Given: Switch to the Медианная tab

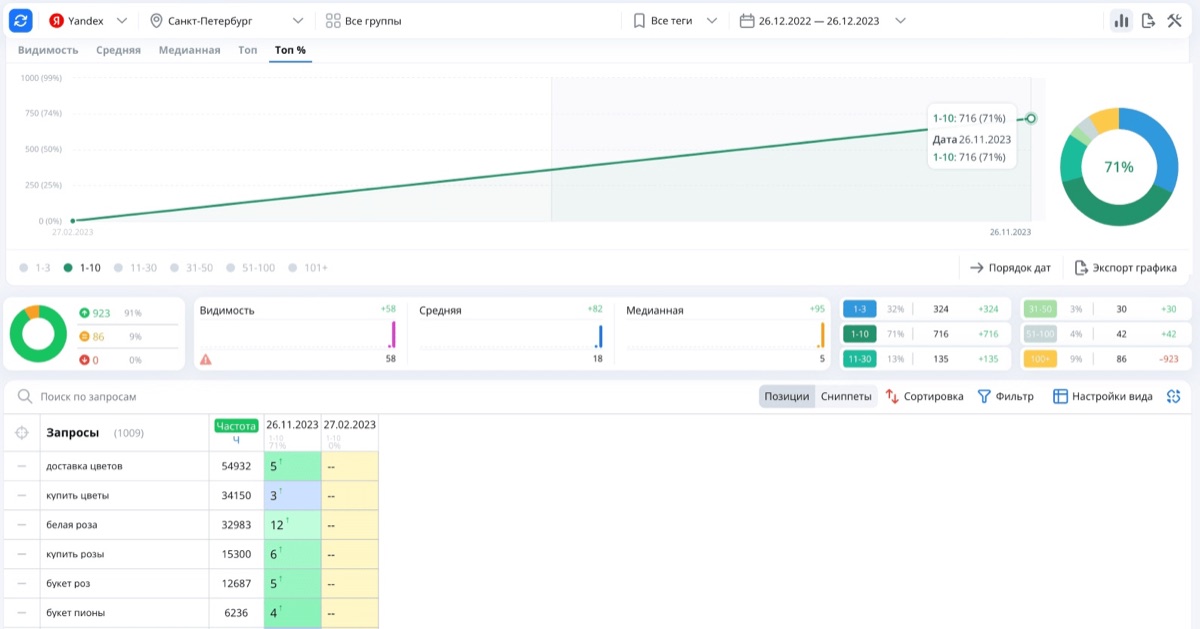Looking at the screenshot, I should coord(189,50).
